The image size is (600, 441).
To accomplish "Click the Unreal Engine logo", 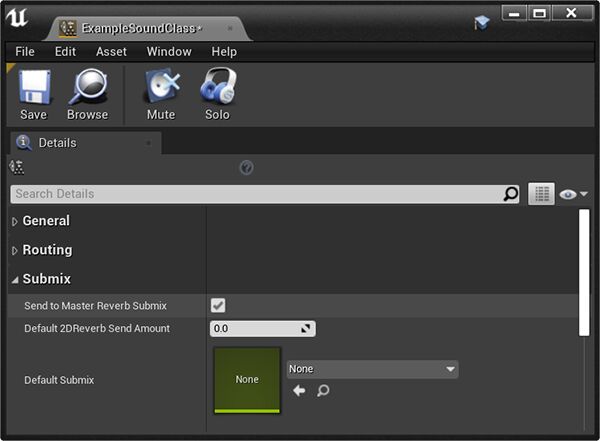I will [17, 18].
